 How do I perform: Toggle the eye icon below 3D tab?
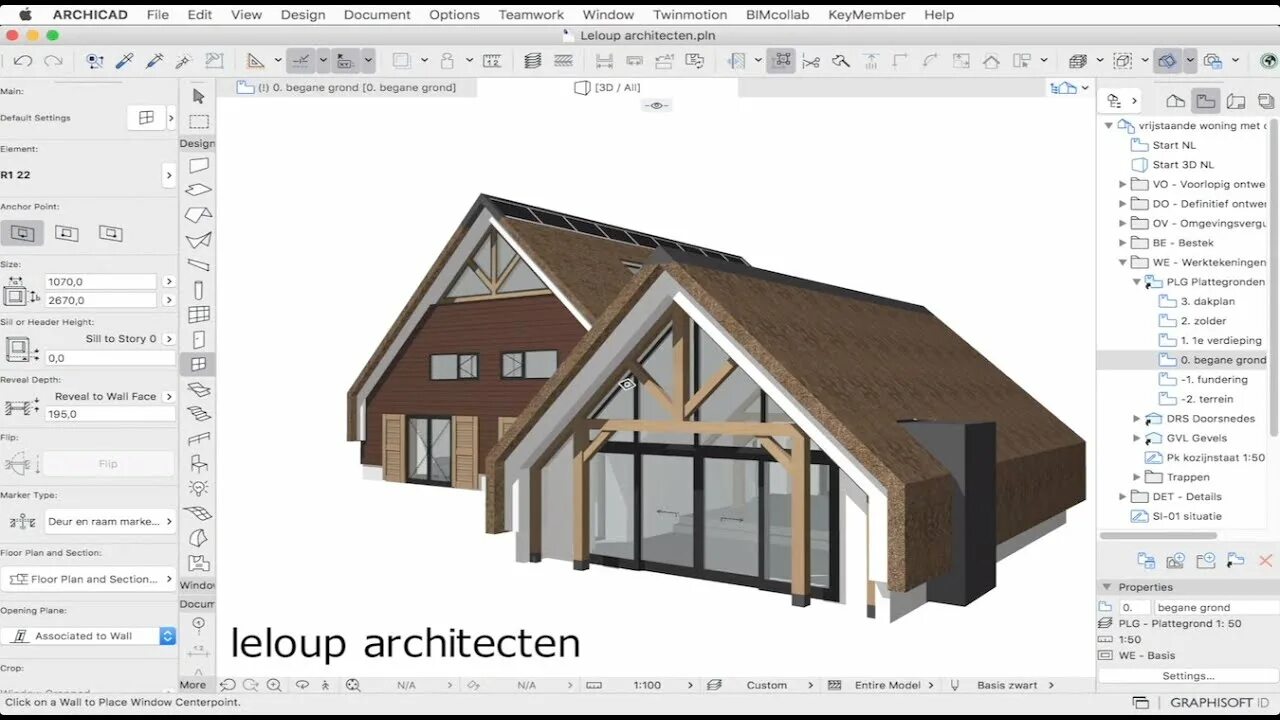point(657,105)
